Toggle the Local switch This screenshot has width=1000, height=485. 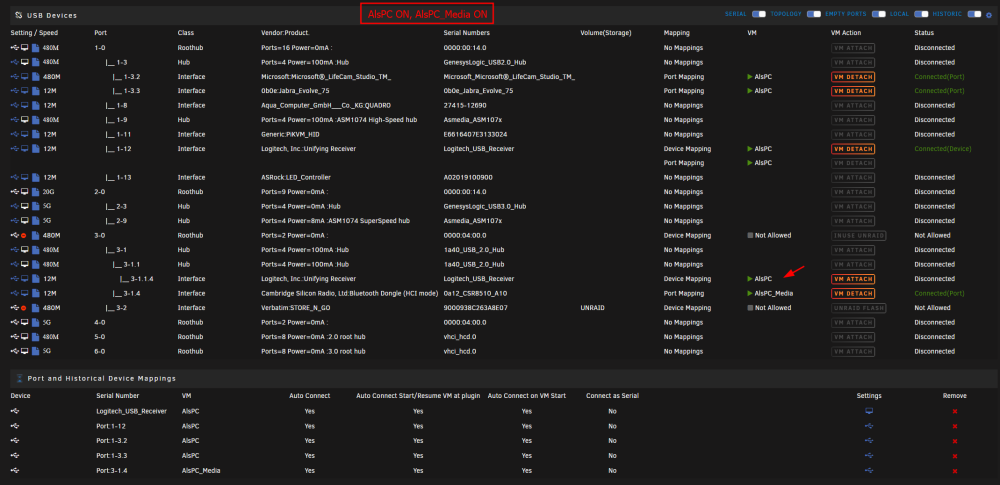pos(921,13)
